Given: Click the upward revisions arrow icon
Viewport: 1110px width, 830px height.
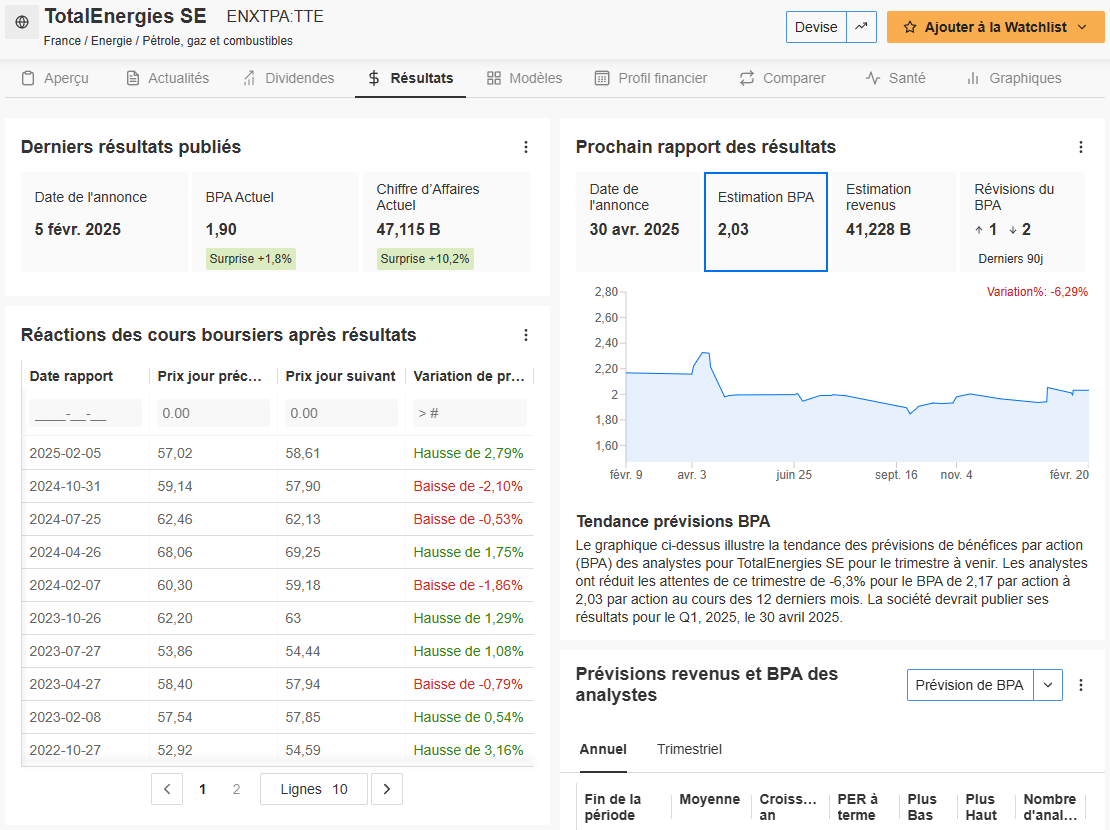Looking at the screenshot, I should click(979, 229).
